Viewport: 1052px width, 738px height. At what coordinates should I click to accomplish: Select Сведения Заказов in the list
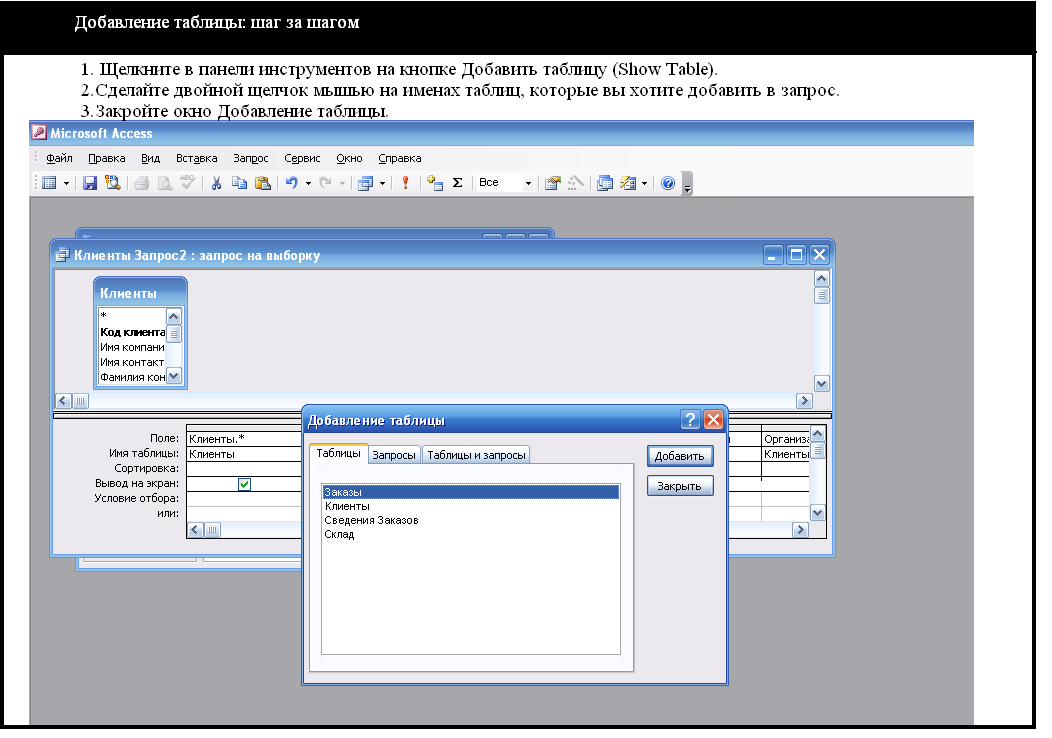coord(470,520)
